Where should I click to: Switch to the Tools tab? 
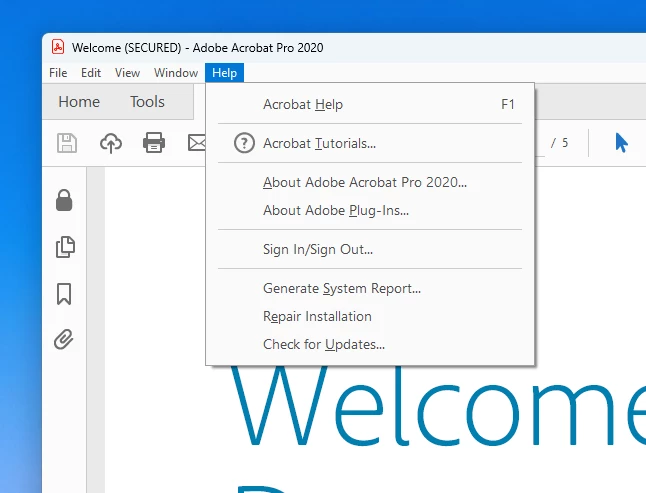coord(147,102)
